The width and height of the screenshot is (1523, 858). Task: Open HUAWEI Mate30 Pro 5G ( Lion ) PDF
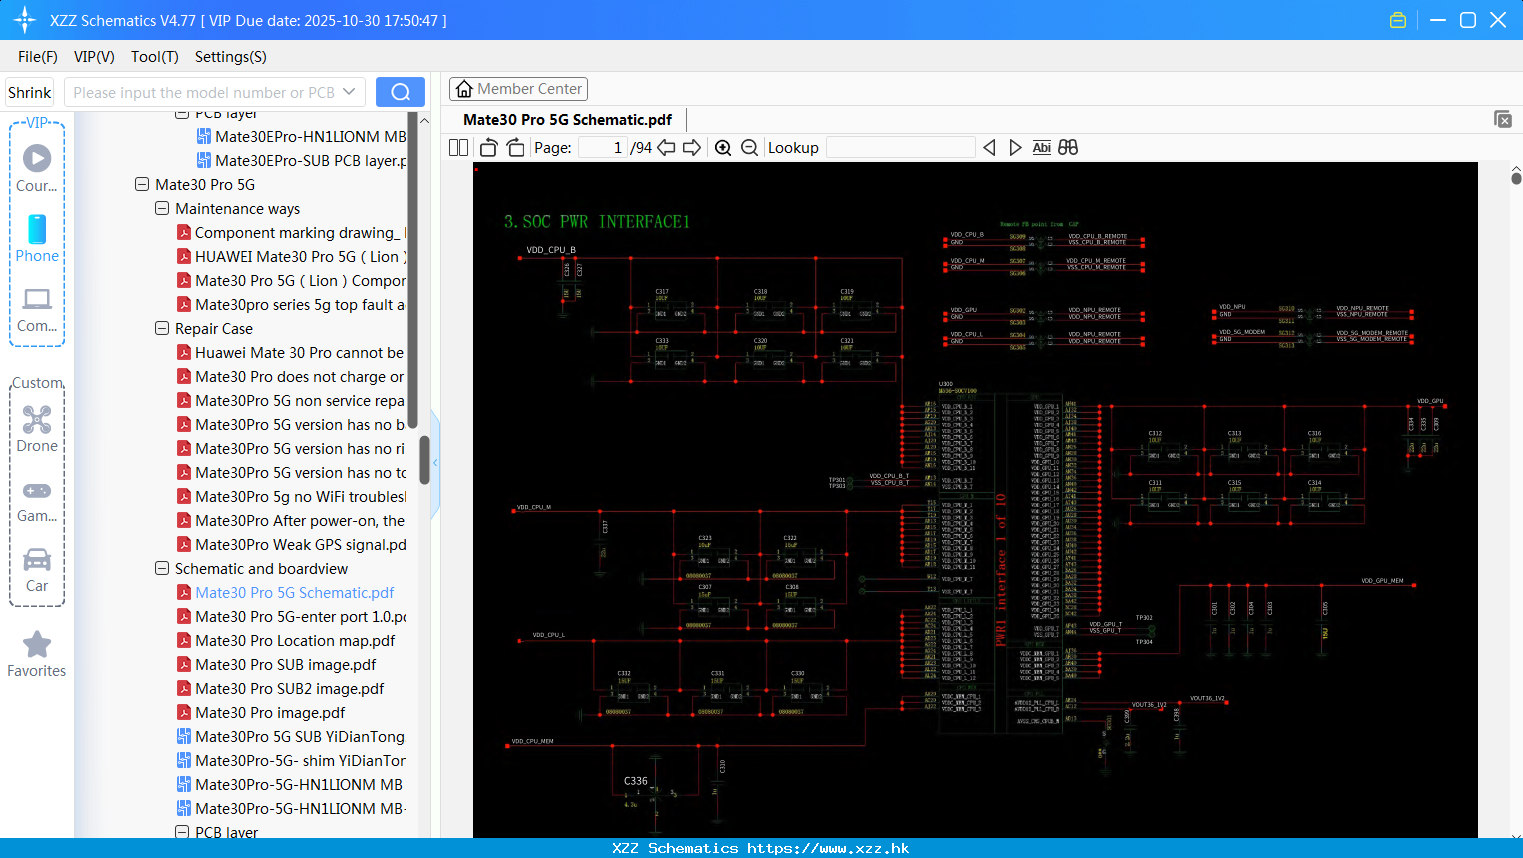coord(291,256)
